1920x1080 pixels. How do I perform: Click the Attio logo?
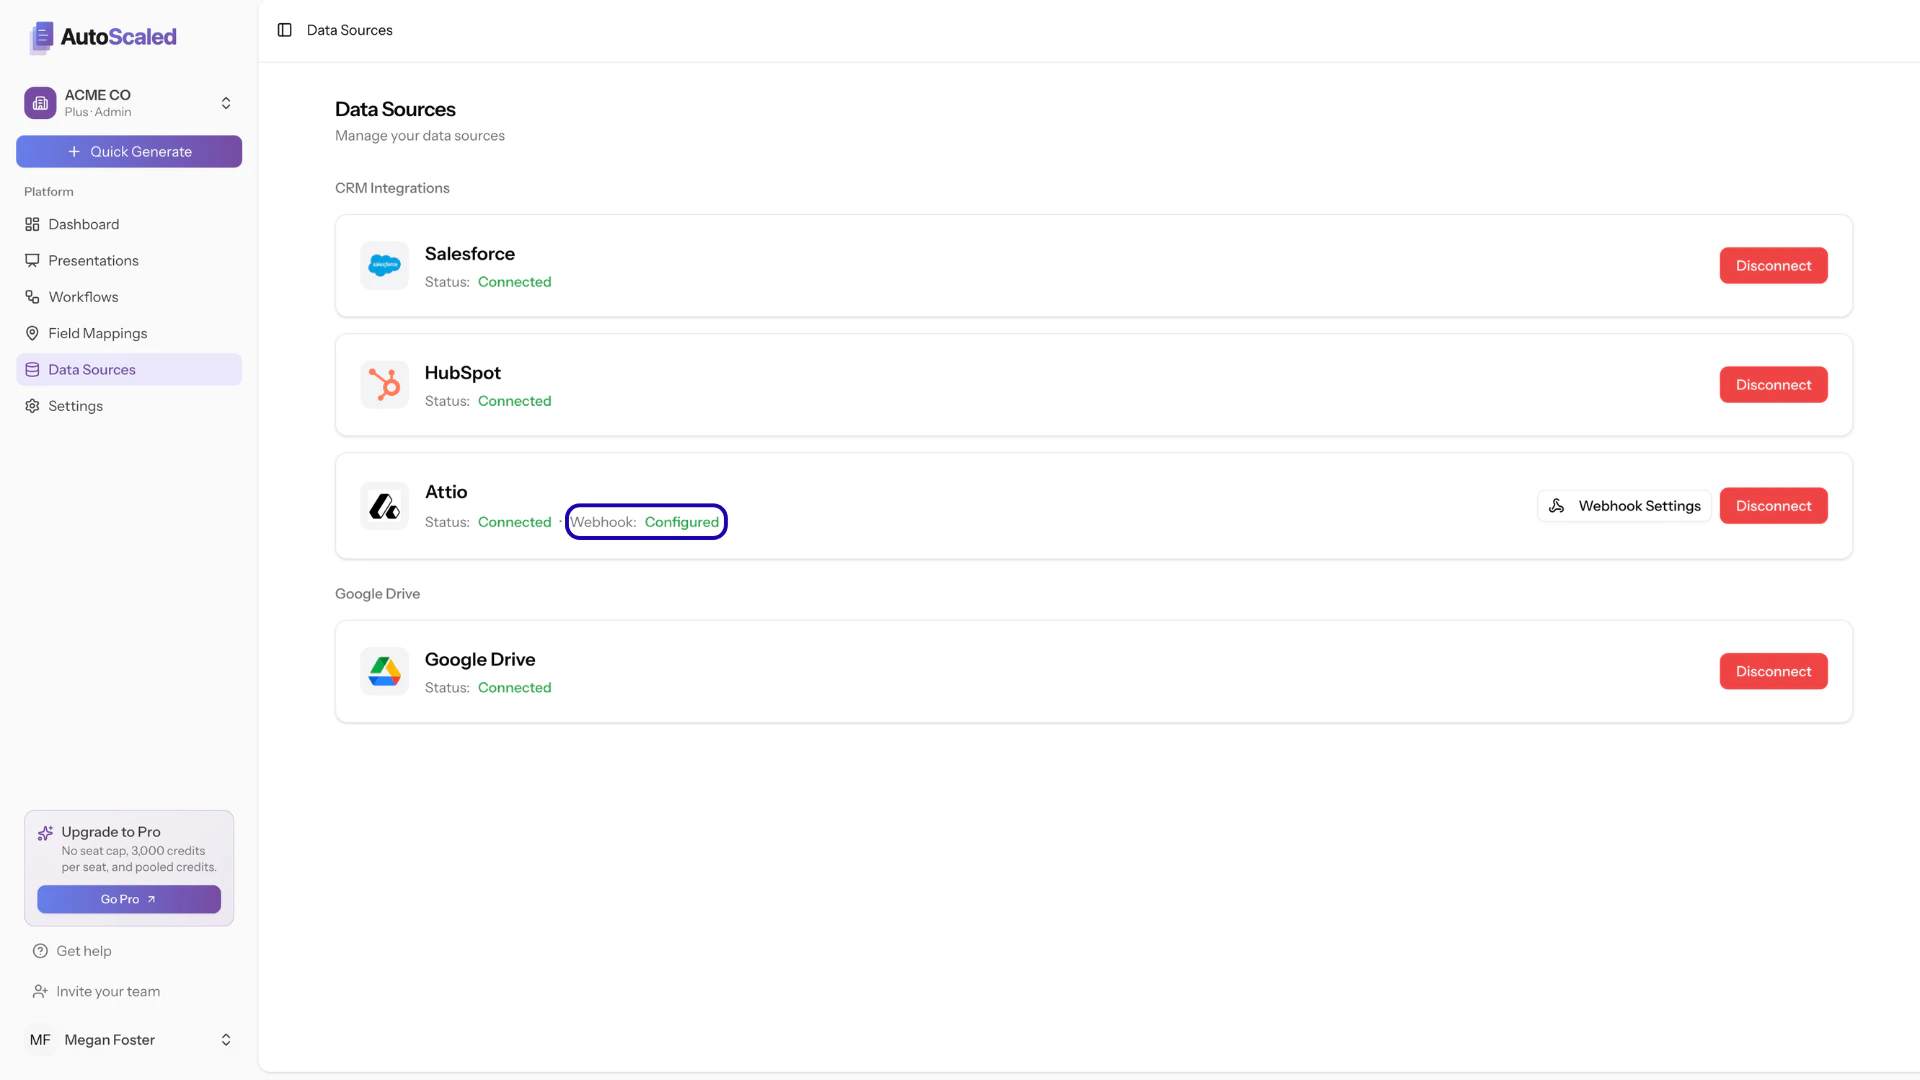click(x=384, y=505)
